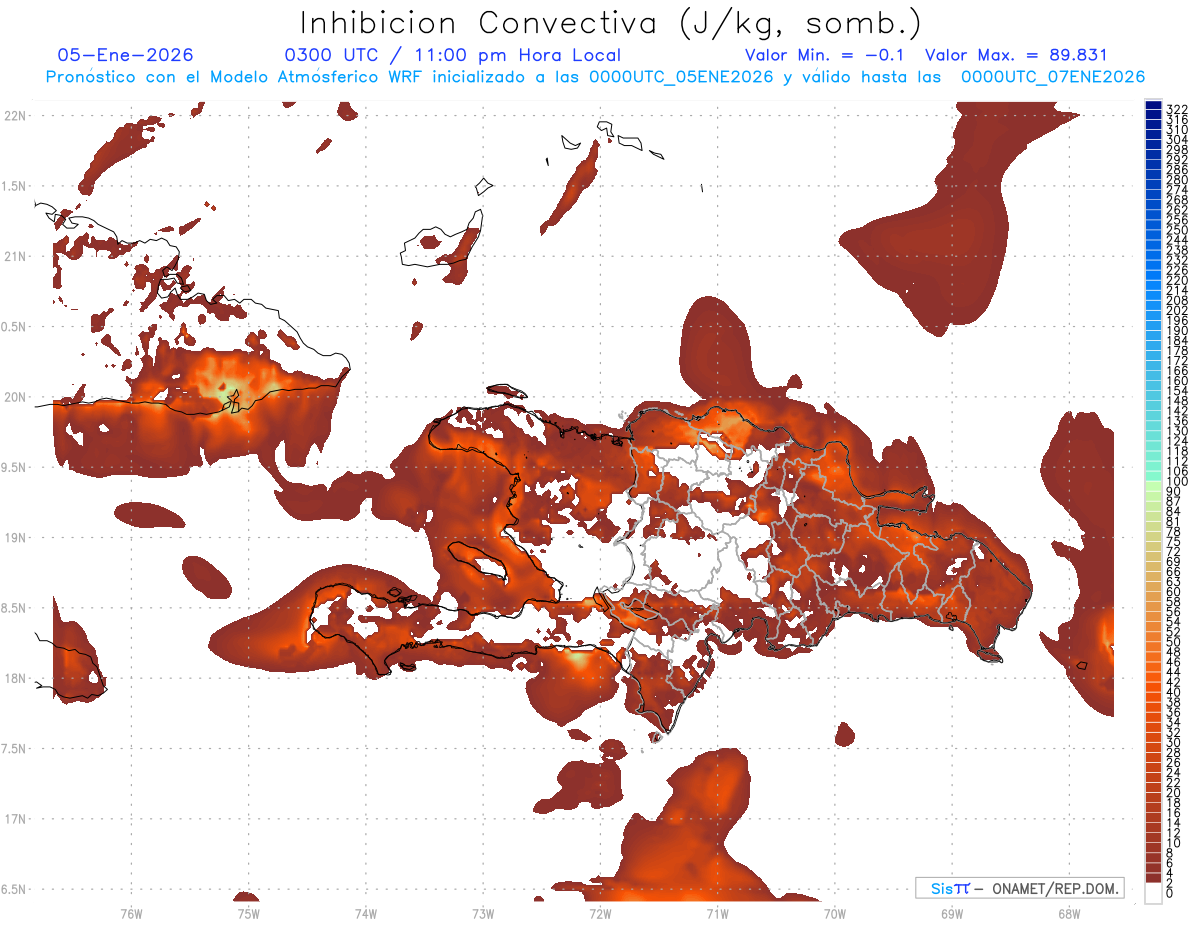This screenshot has width=1200, height=927.
Task: Click the "74W" longitude label
Action: (x=365, y=913)
